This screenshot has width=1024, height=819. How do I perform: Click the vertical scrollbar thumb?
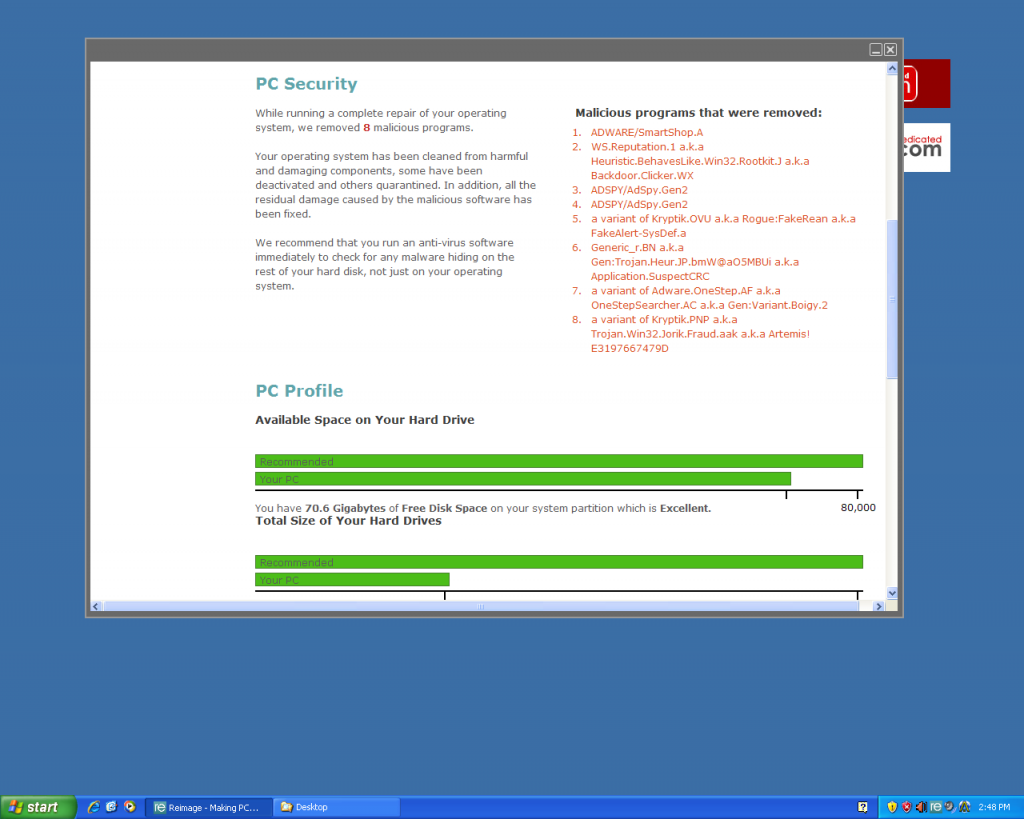click(892, 300)
